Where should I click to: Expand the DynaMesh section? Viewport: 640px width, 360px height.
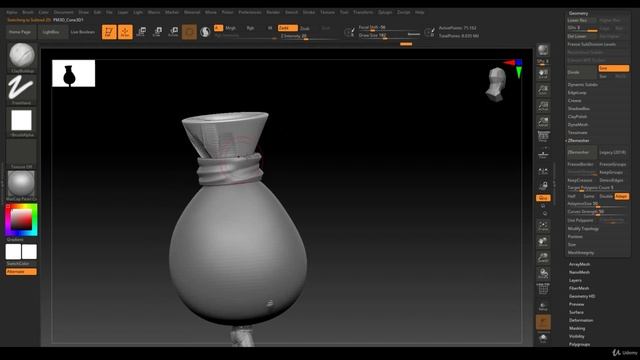click(578, 124)
